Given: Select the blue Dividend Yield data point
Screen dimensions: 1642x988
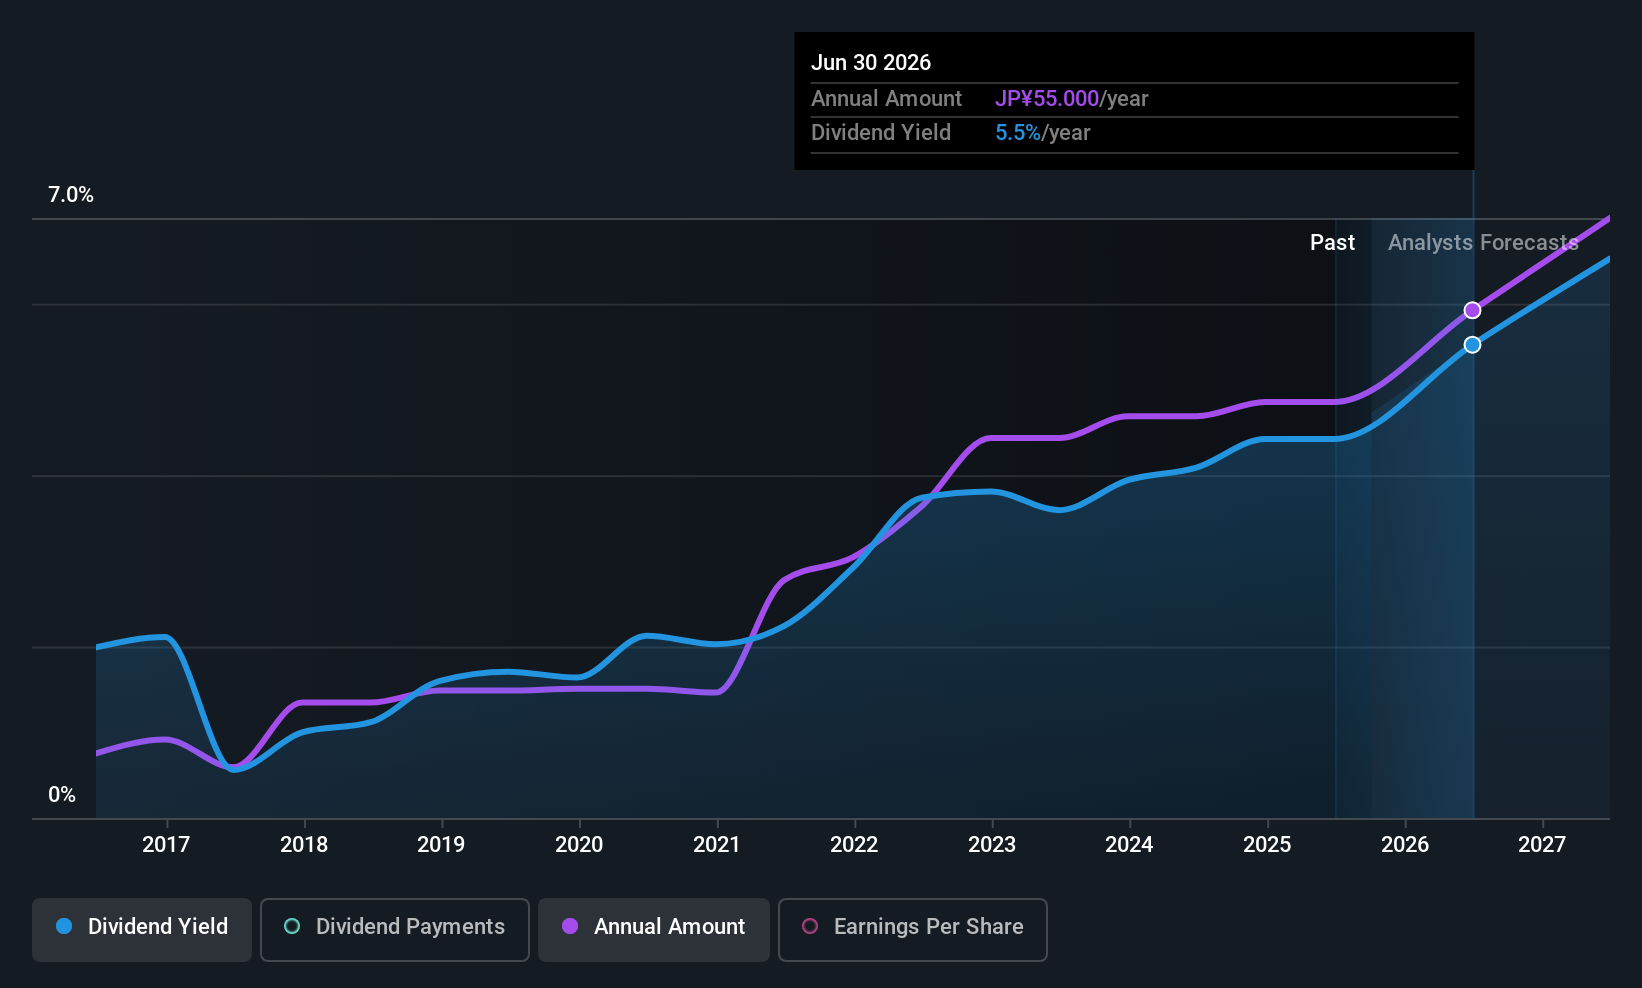Looking at the screenshot, I should [x=1472, y=345].
